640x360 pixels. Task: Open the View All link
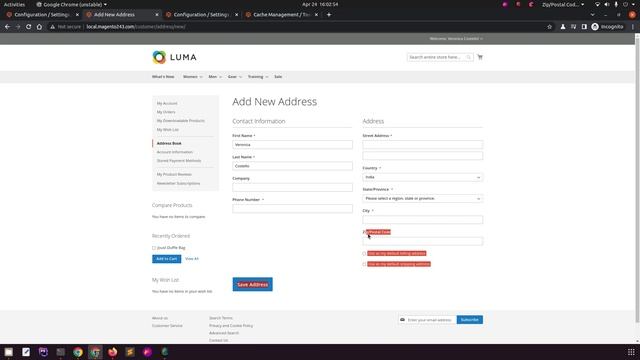tap(192, 259)
